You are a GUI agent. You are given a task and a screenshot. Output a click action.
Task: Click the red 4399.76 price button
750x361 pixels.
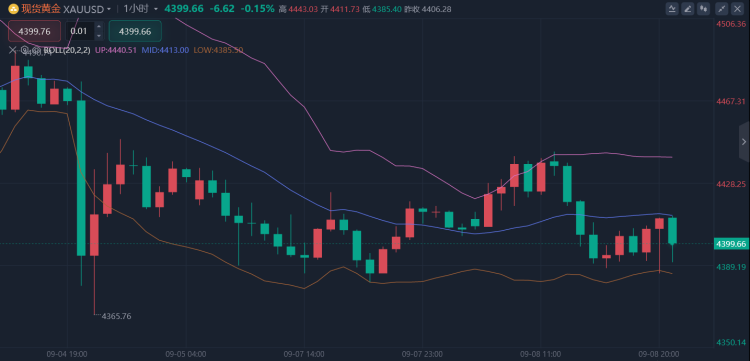[34, 31]
